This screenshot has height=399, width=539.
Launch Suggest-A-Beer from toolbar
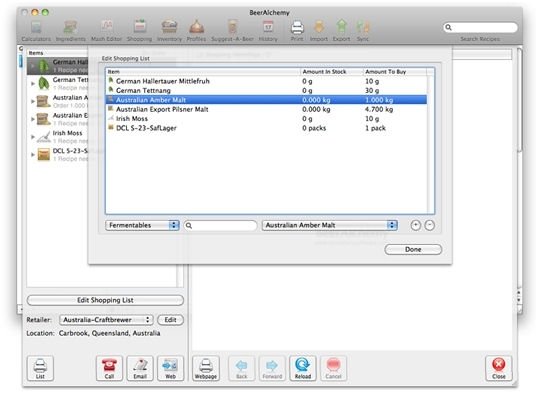click(232, 31)
